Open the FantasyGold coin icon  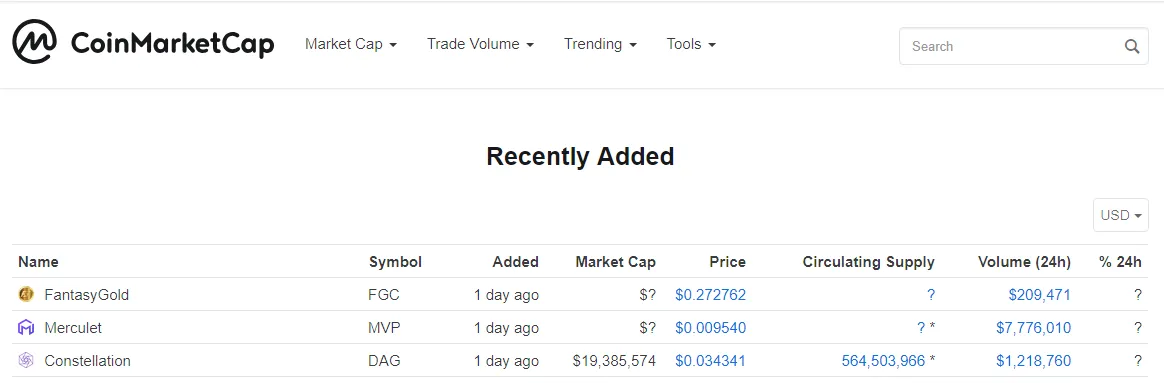(26, 295)
